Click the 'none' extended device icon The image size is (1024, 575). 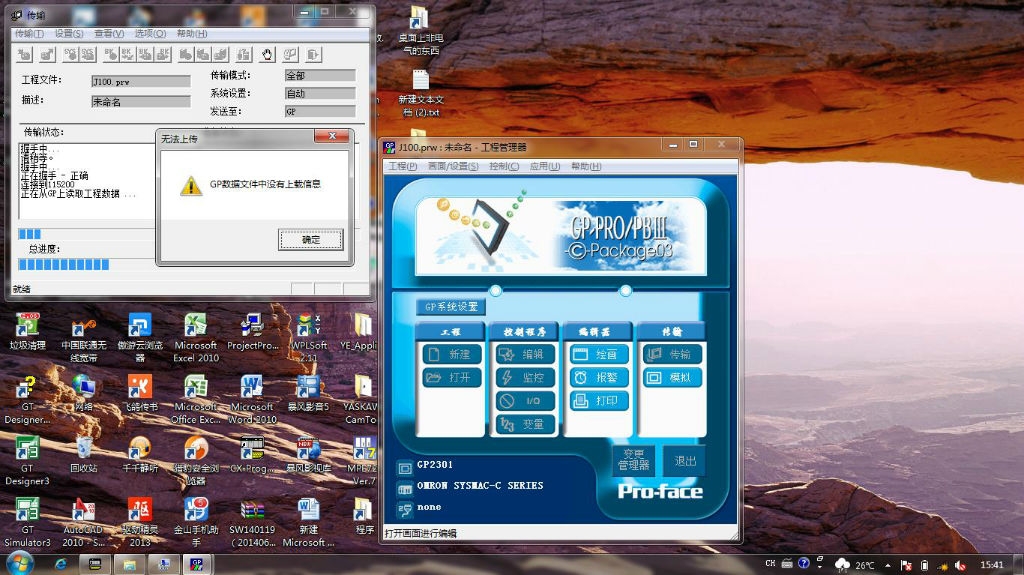coord(404,510)
